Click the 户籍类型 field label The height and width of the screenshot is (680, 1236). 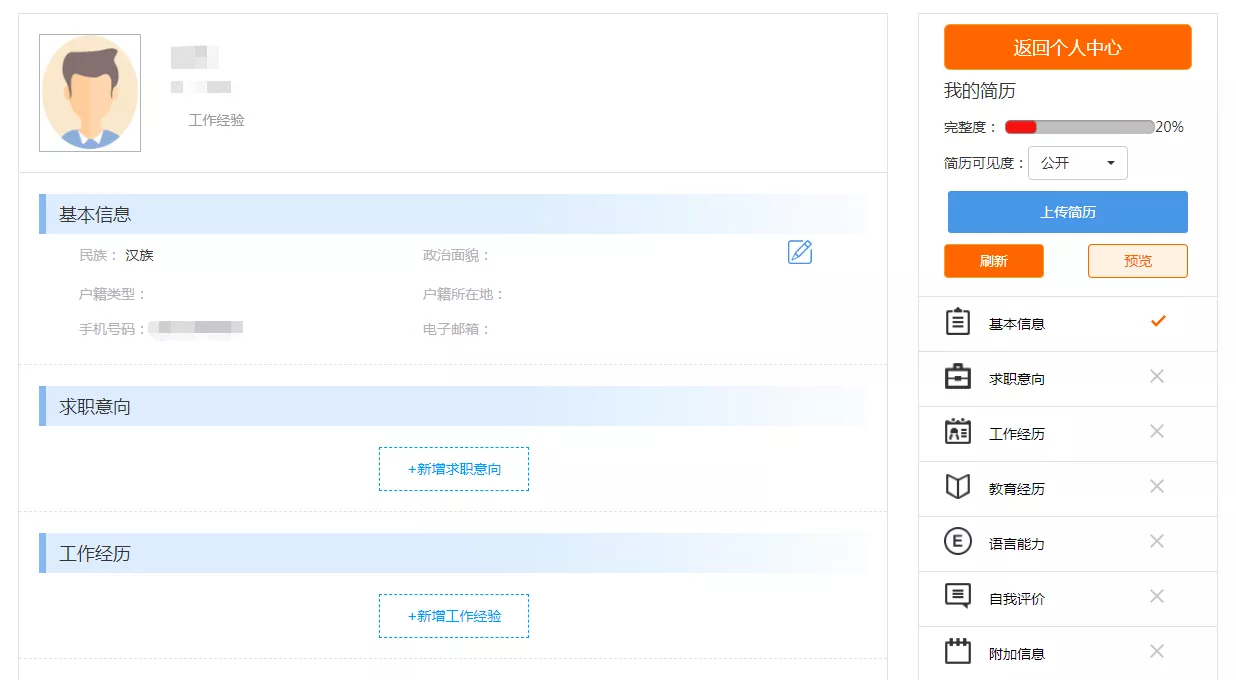point(113,294)
